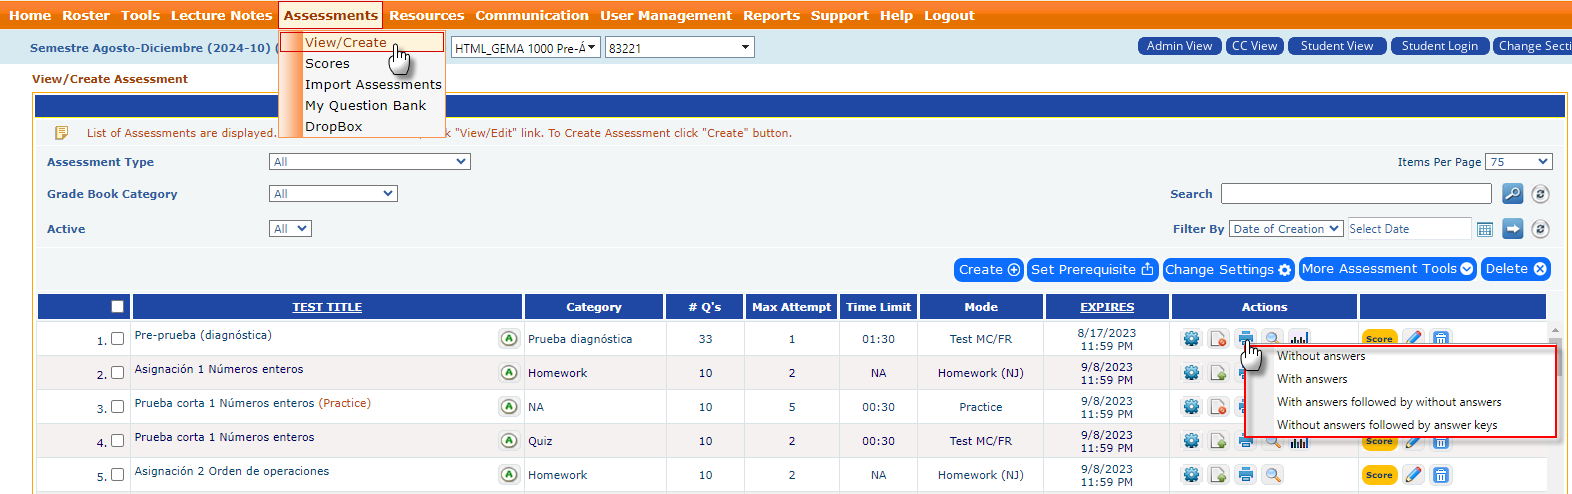This screenshot has height=494, width=1572.
Task: Delete Asignación 2 with the trash icon
Action: [1441, 475]
